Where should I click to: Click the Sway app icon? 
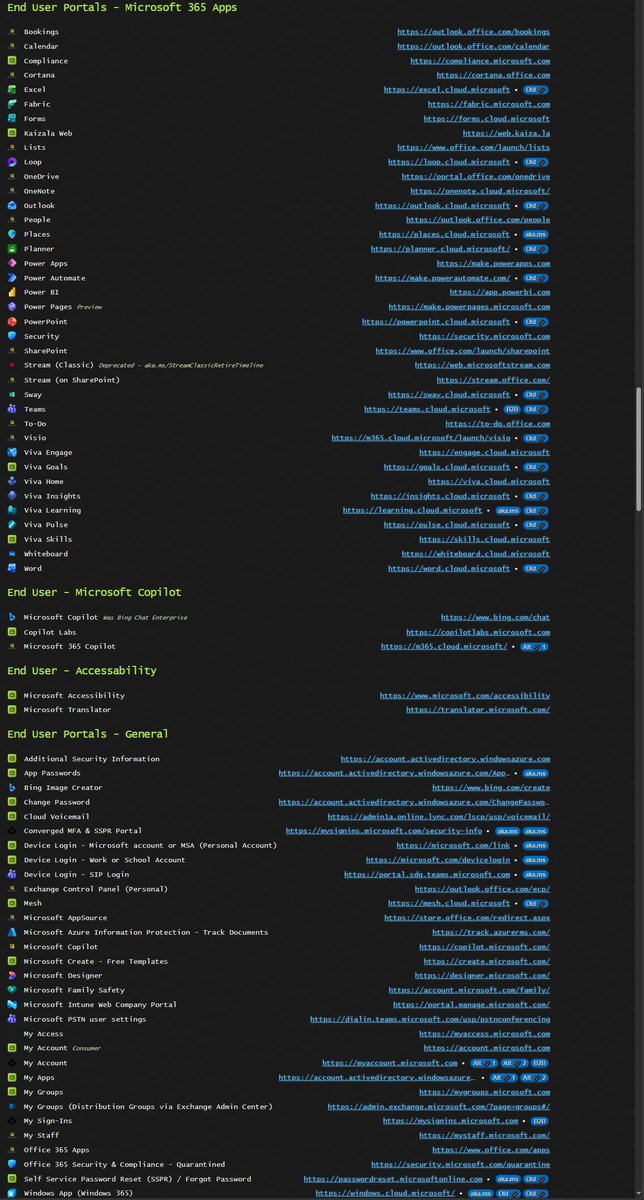(12, 394)
